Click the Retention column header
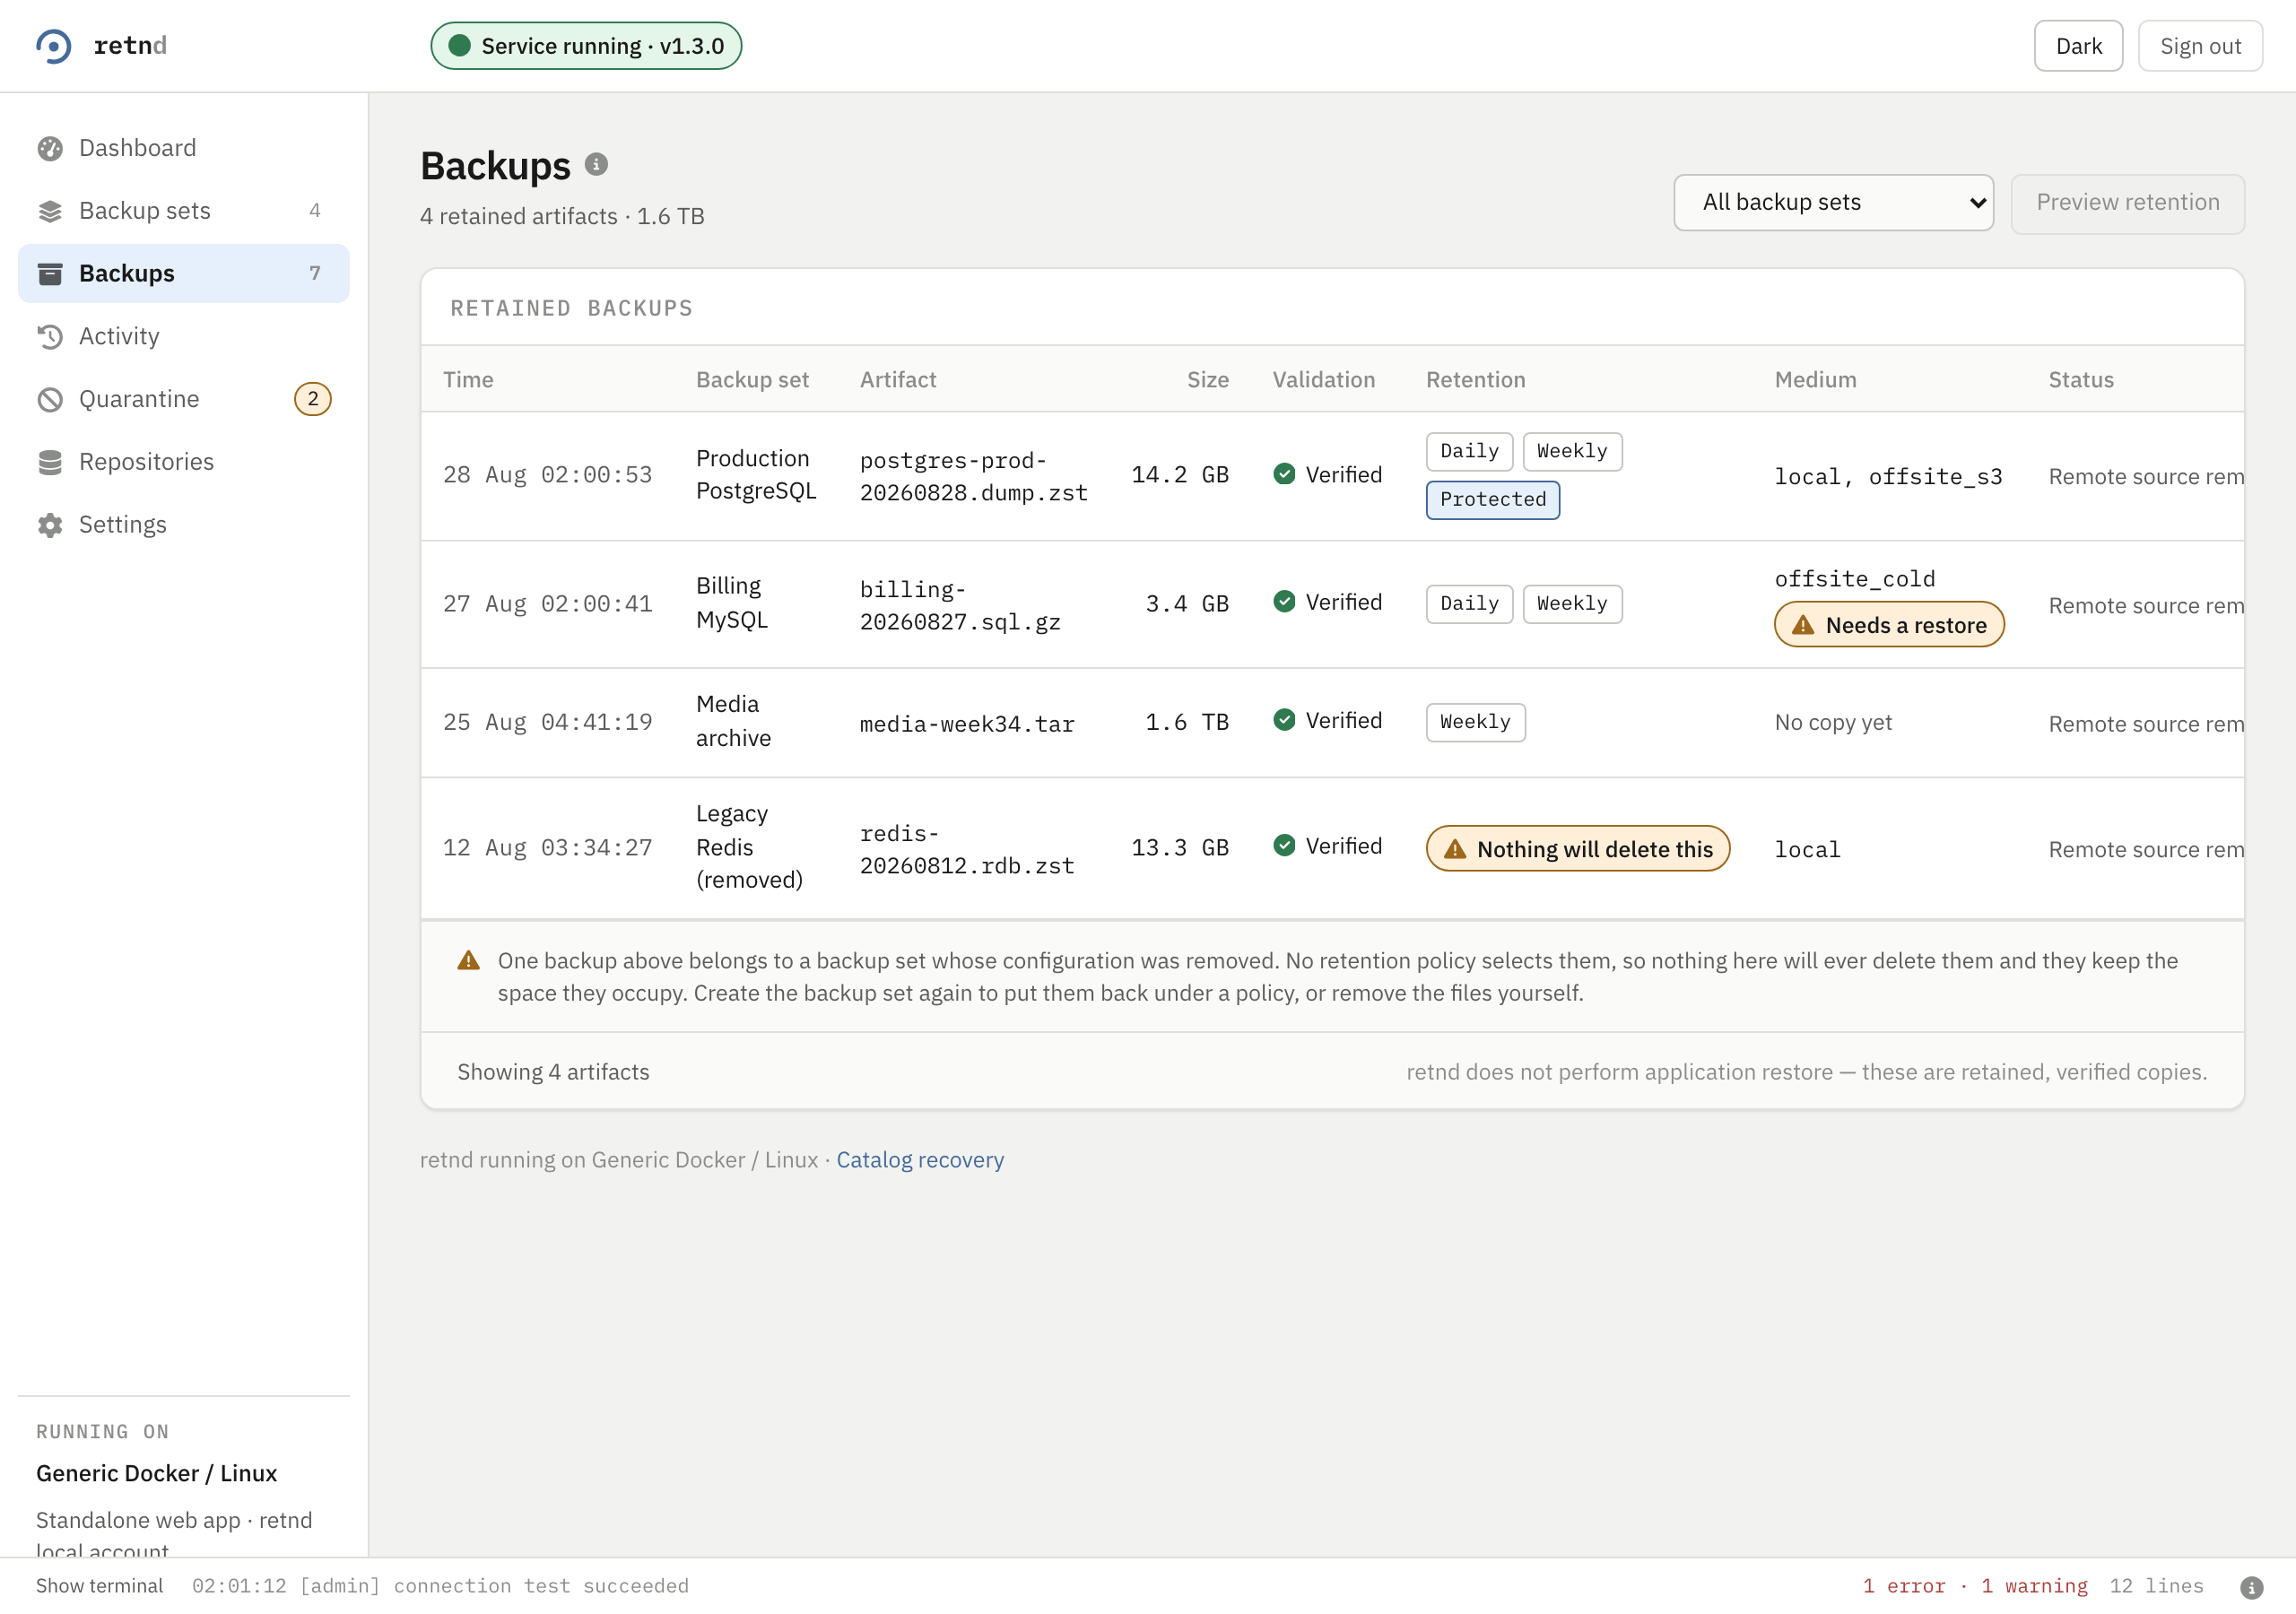 (1475, 380)
